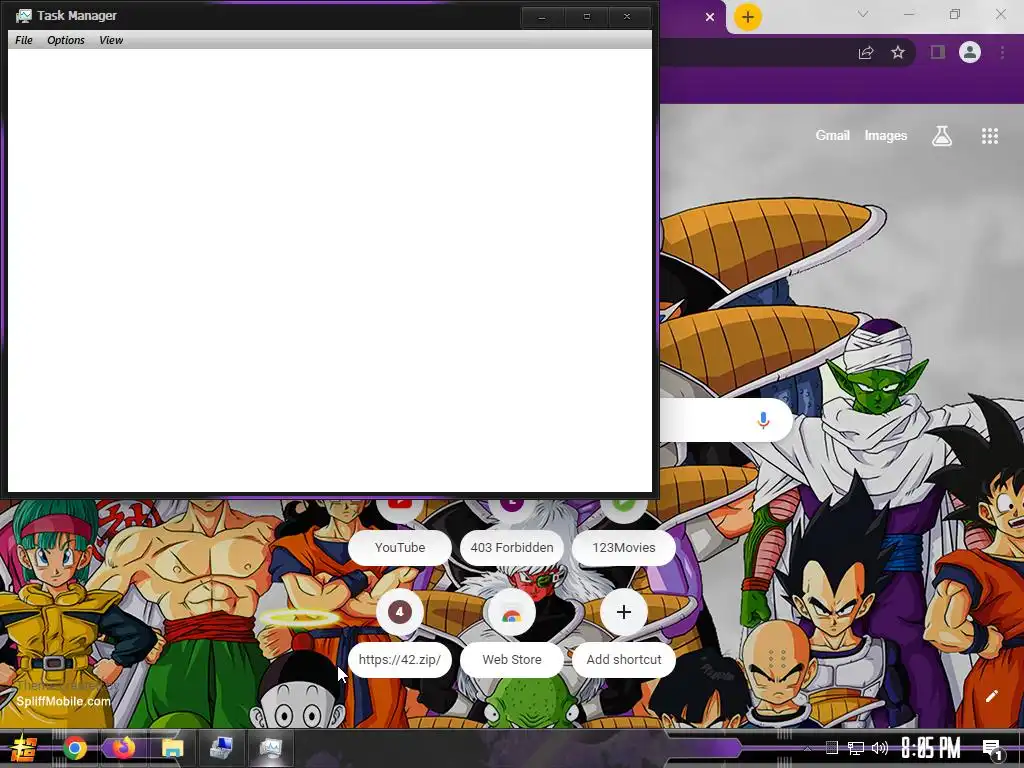Click the Task Manager title bar icon
Screen dimensions: 1024x768
pos(24,16)
